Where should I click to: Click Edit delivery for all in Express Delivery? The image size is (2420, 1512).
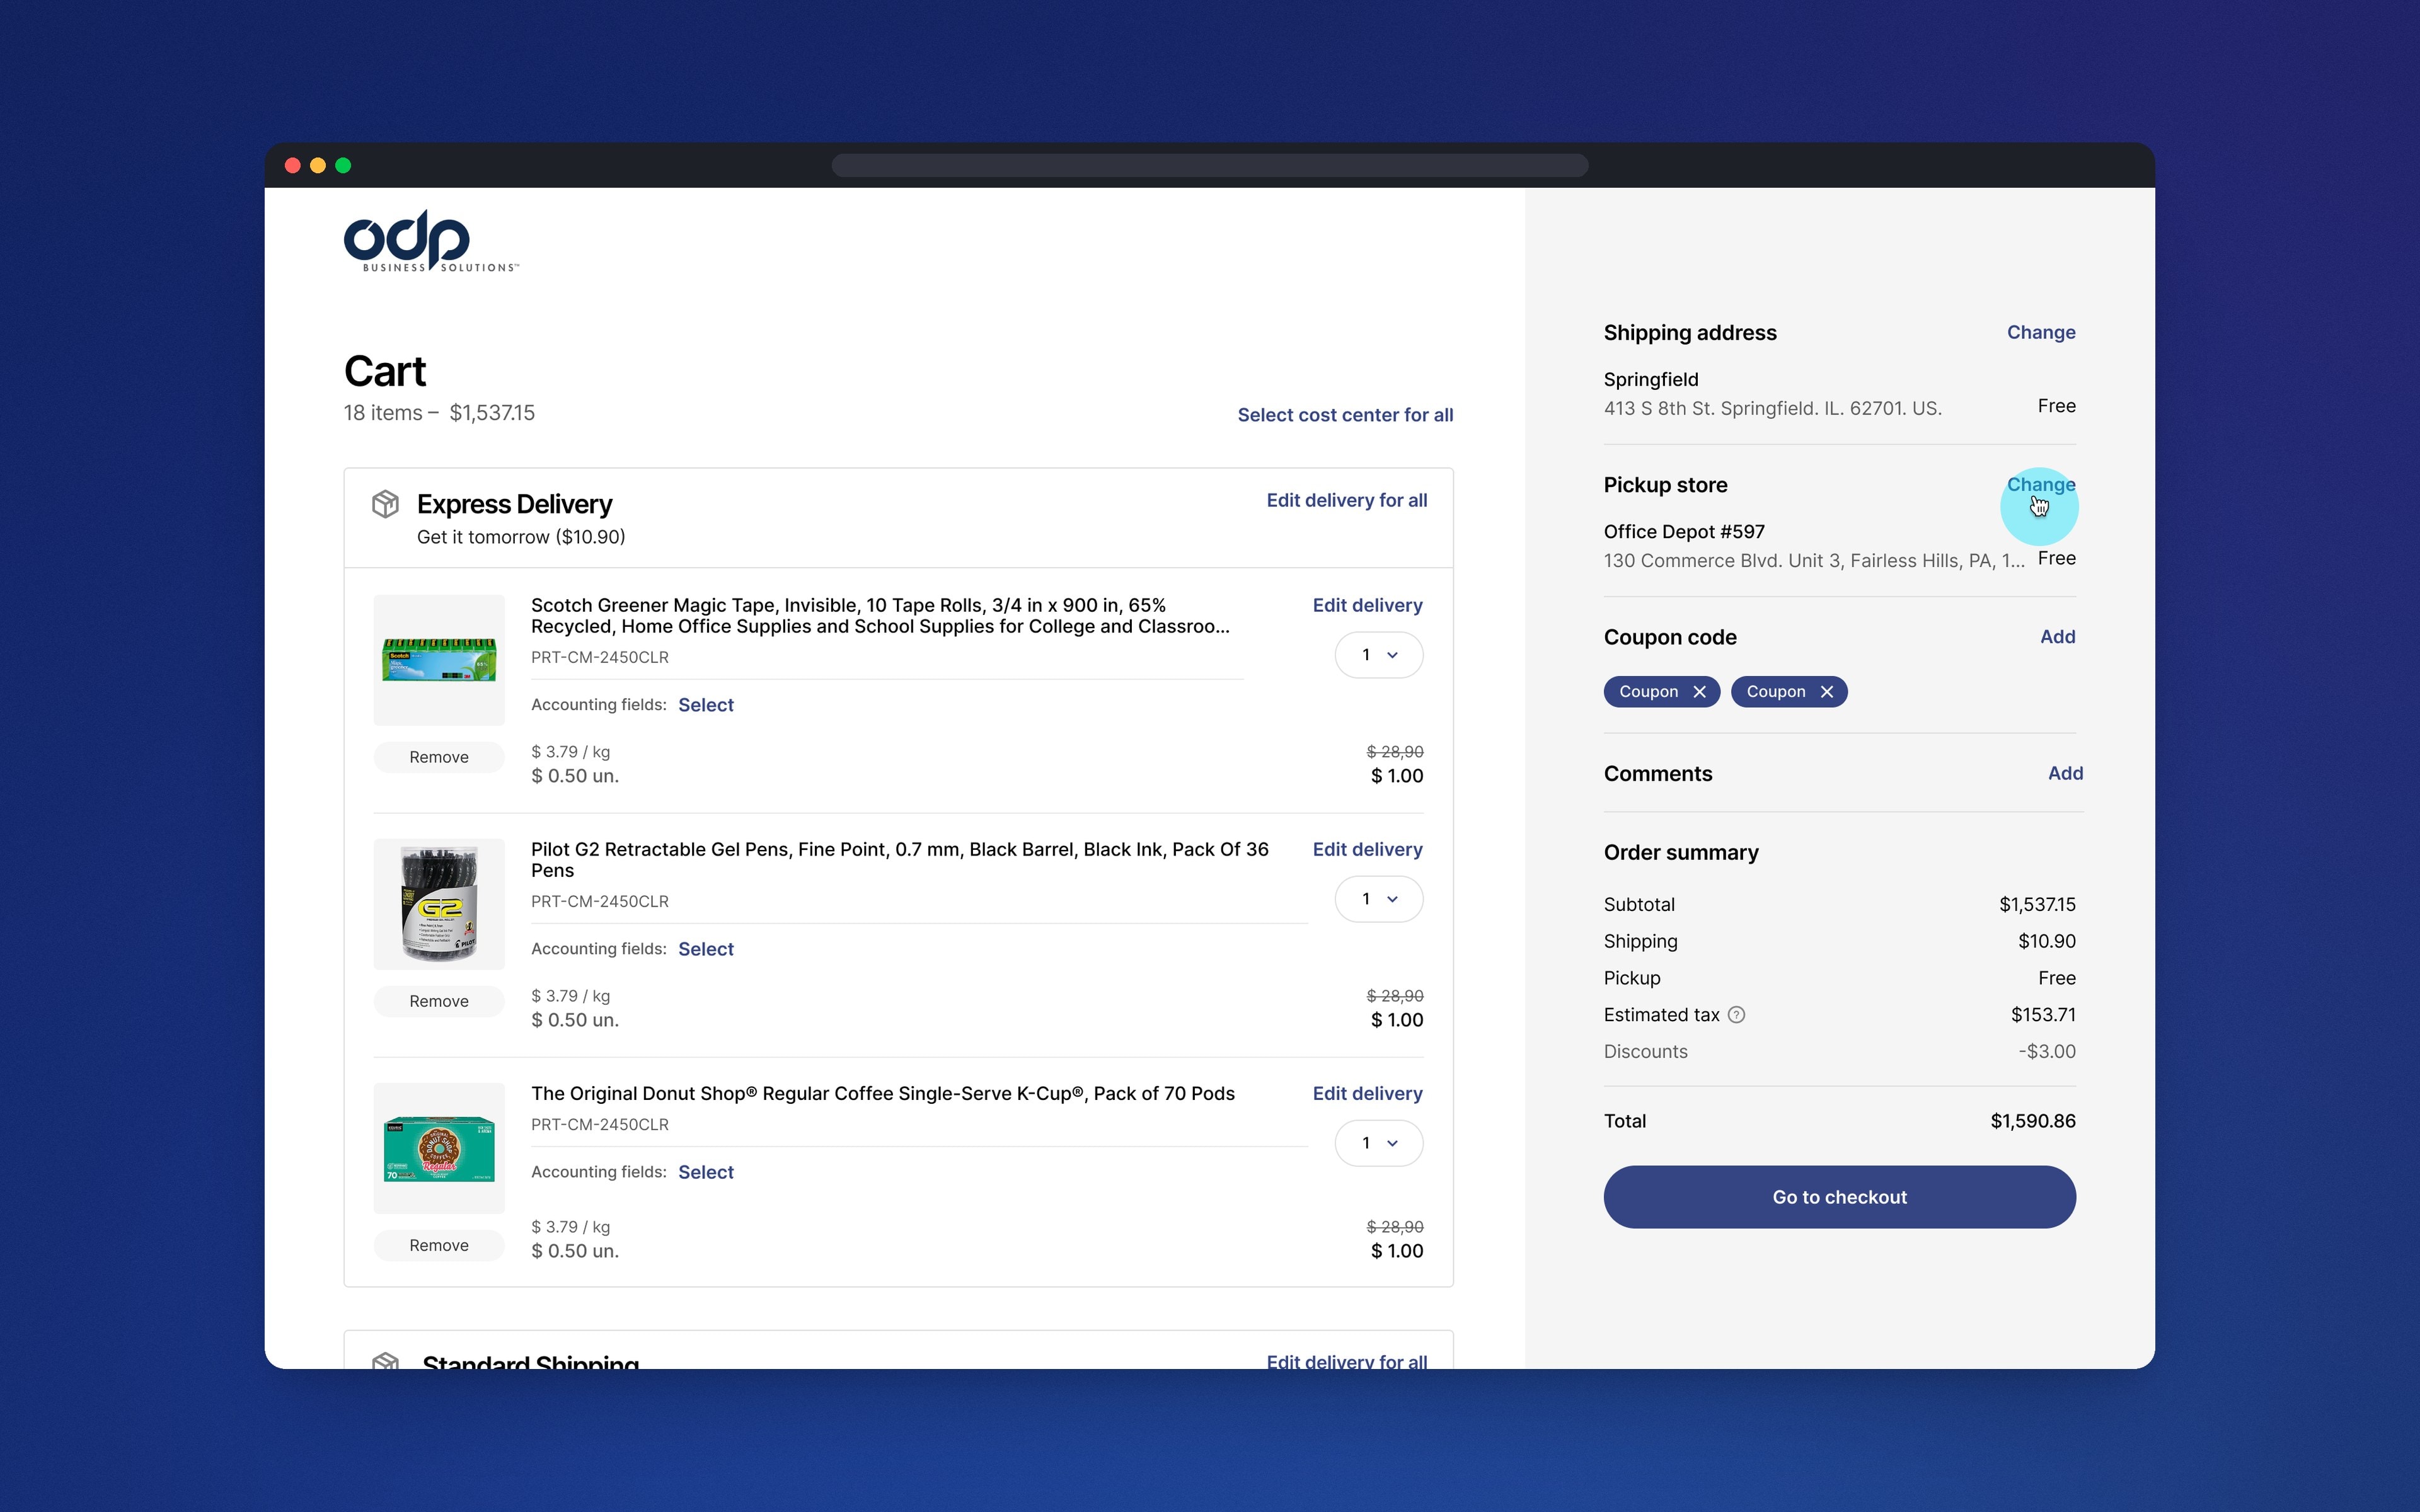pos(1346,500)
